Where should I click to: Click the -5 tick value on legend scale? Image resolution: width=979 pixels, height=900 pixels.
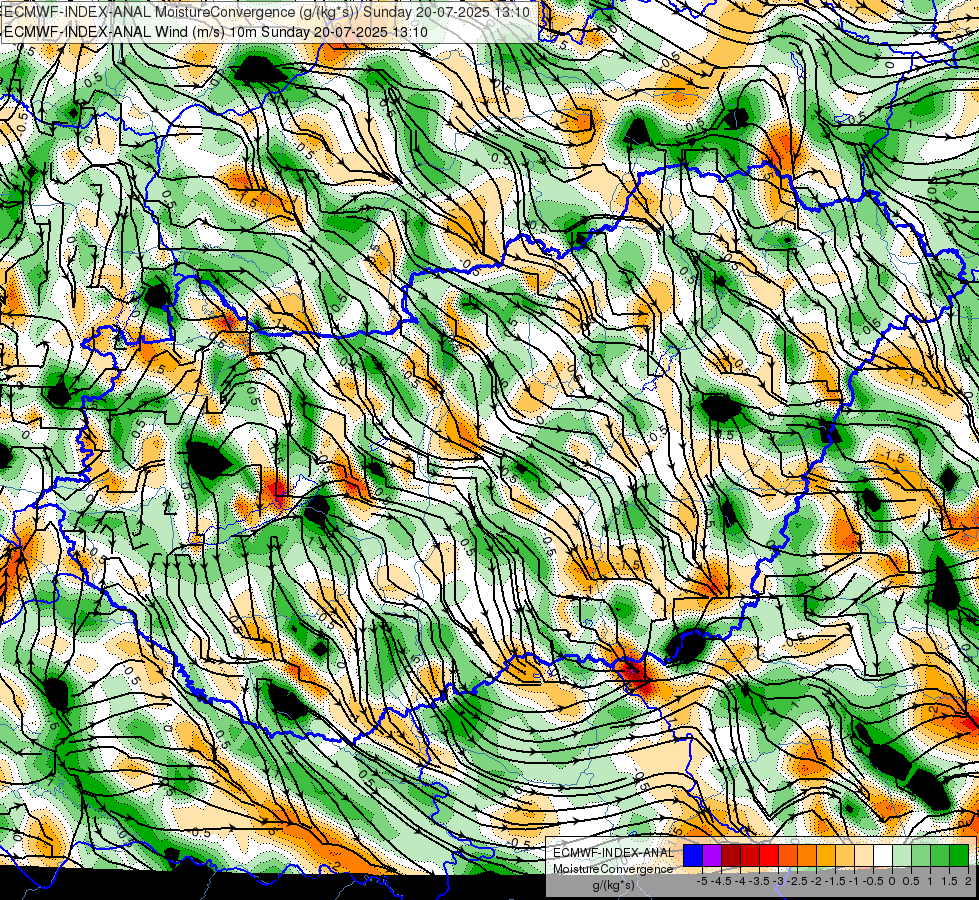click(x=702, y=881)
